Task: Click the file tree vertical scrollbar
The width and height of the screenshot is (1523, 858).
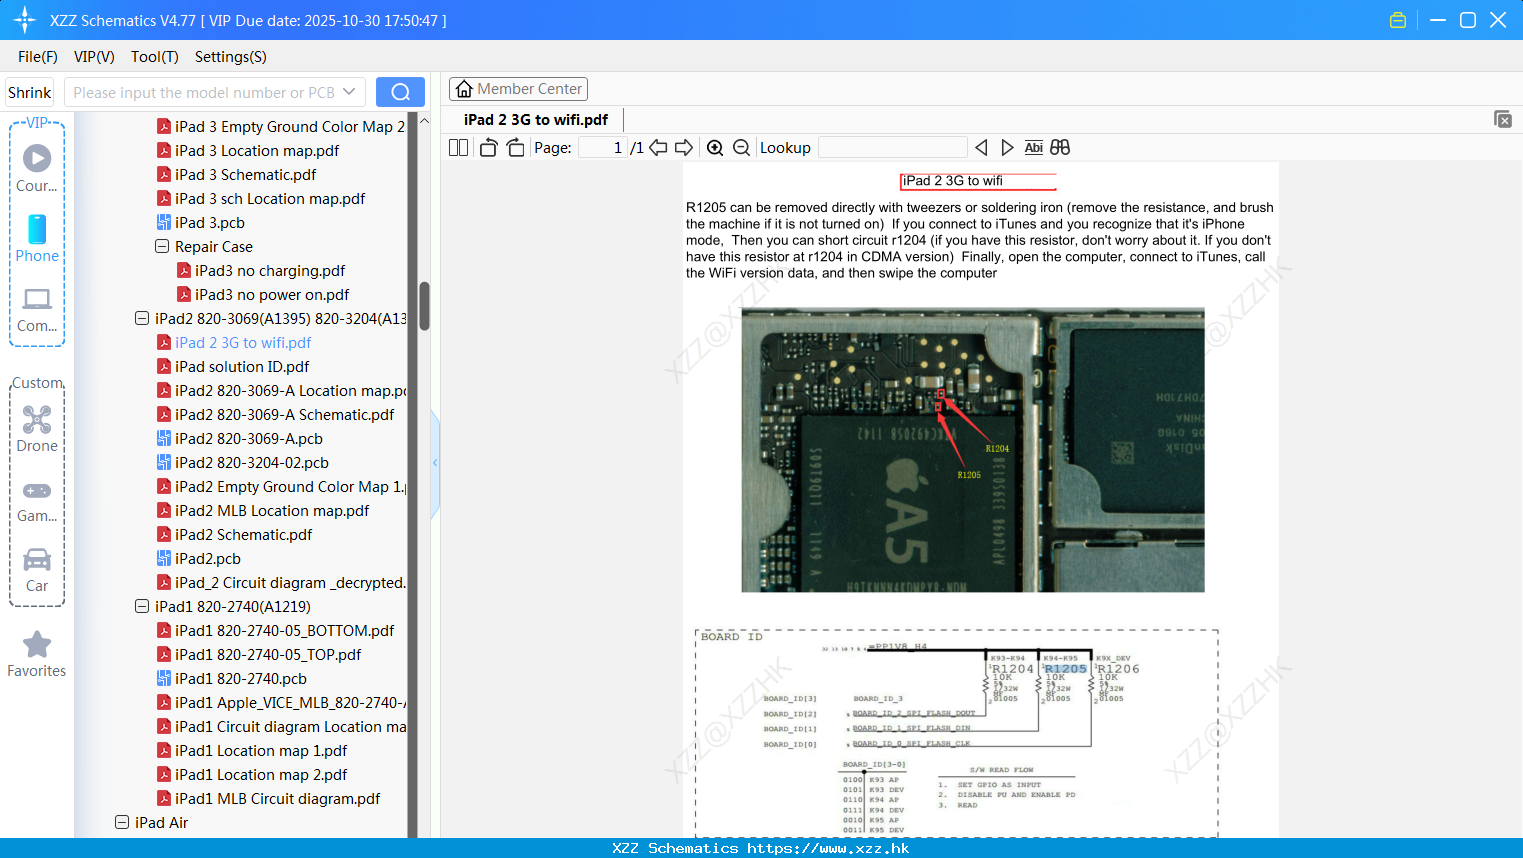Action: (424, 306)
